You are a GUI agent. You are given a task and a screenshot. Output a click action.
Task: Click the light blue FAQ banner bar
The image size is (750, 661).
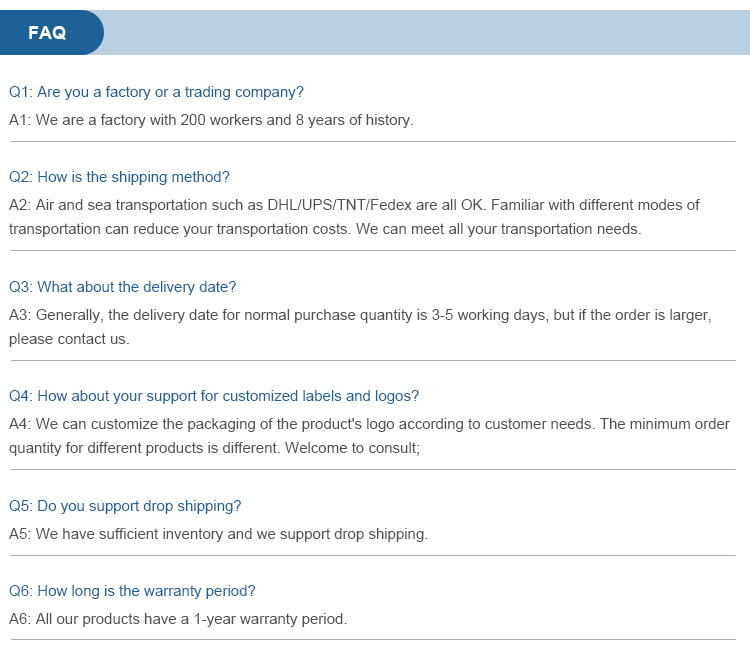(x=427, y=33)
